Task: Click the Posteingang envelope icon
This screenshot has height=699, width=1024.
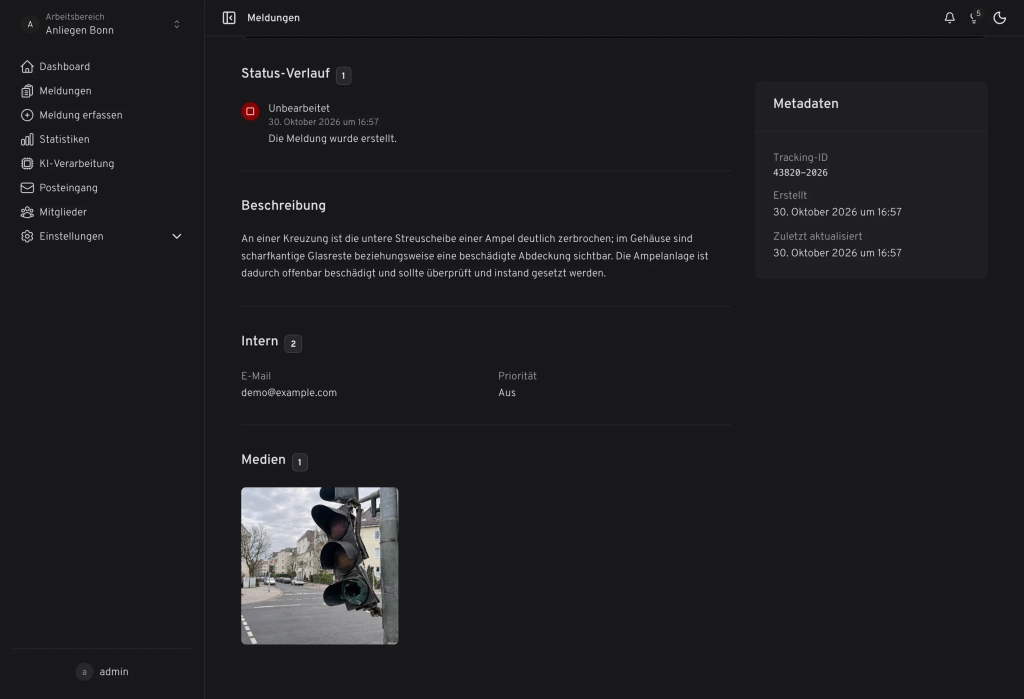Action: pos(27,187)
